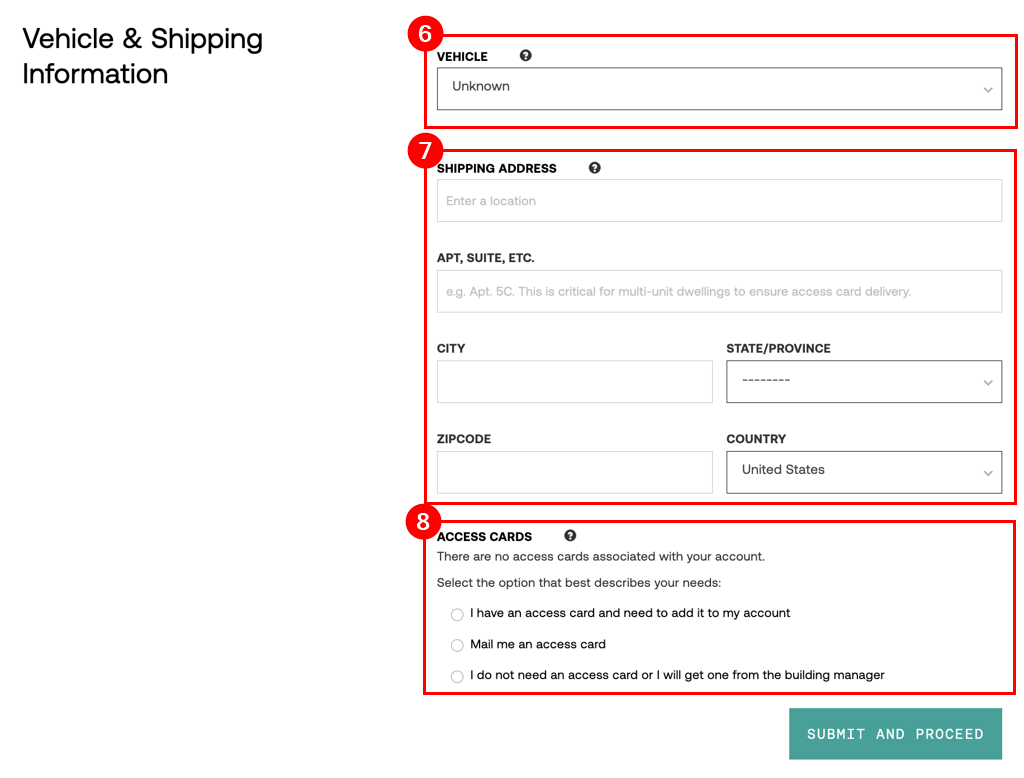Click into the City text field
Screen dimensions: 1024x778
click(574, 382)
